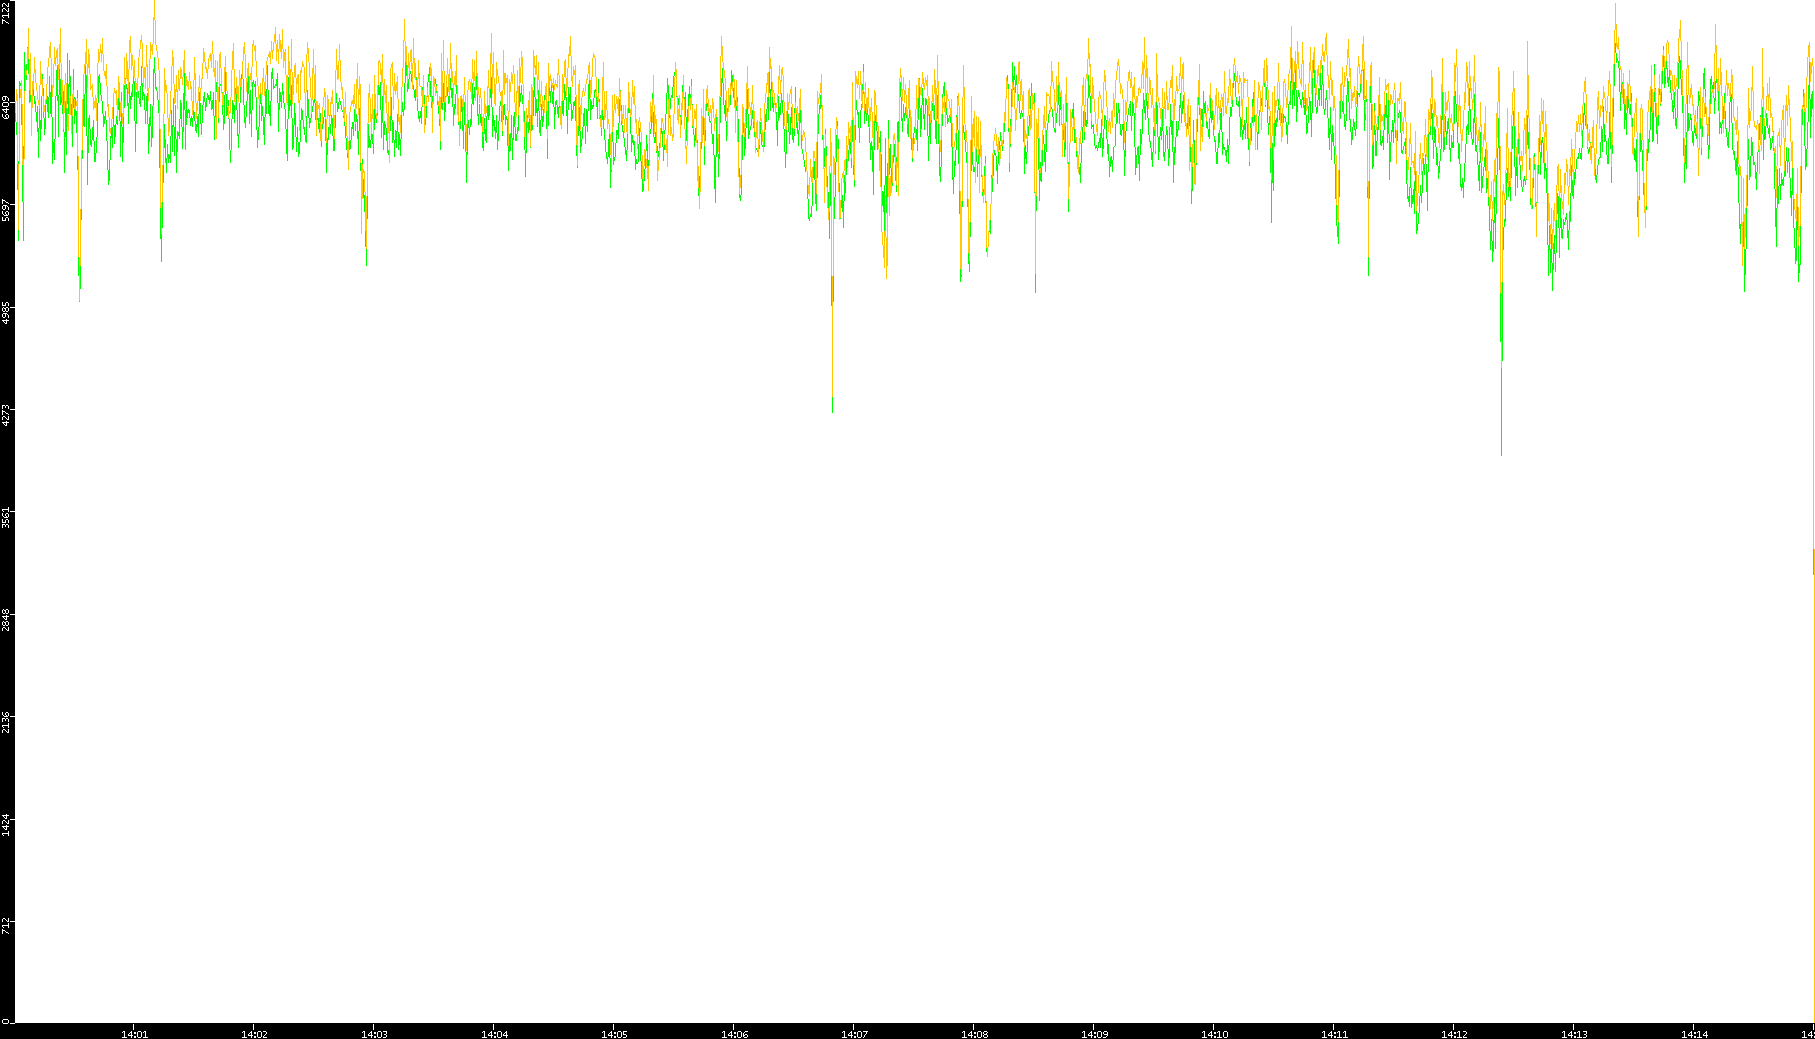Select the 14:02 time tick label
Screen dimensions: 1815x1039
254,1034
